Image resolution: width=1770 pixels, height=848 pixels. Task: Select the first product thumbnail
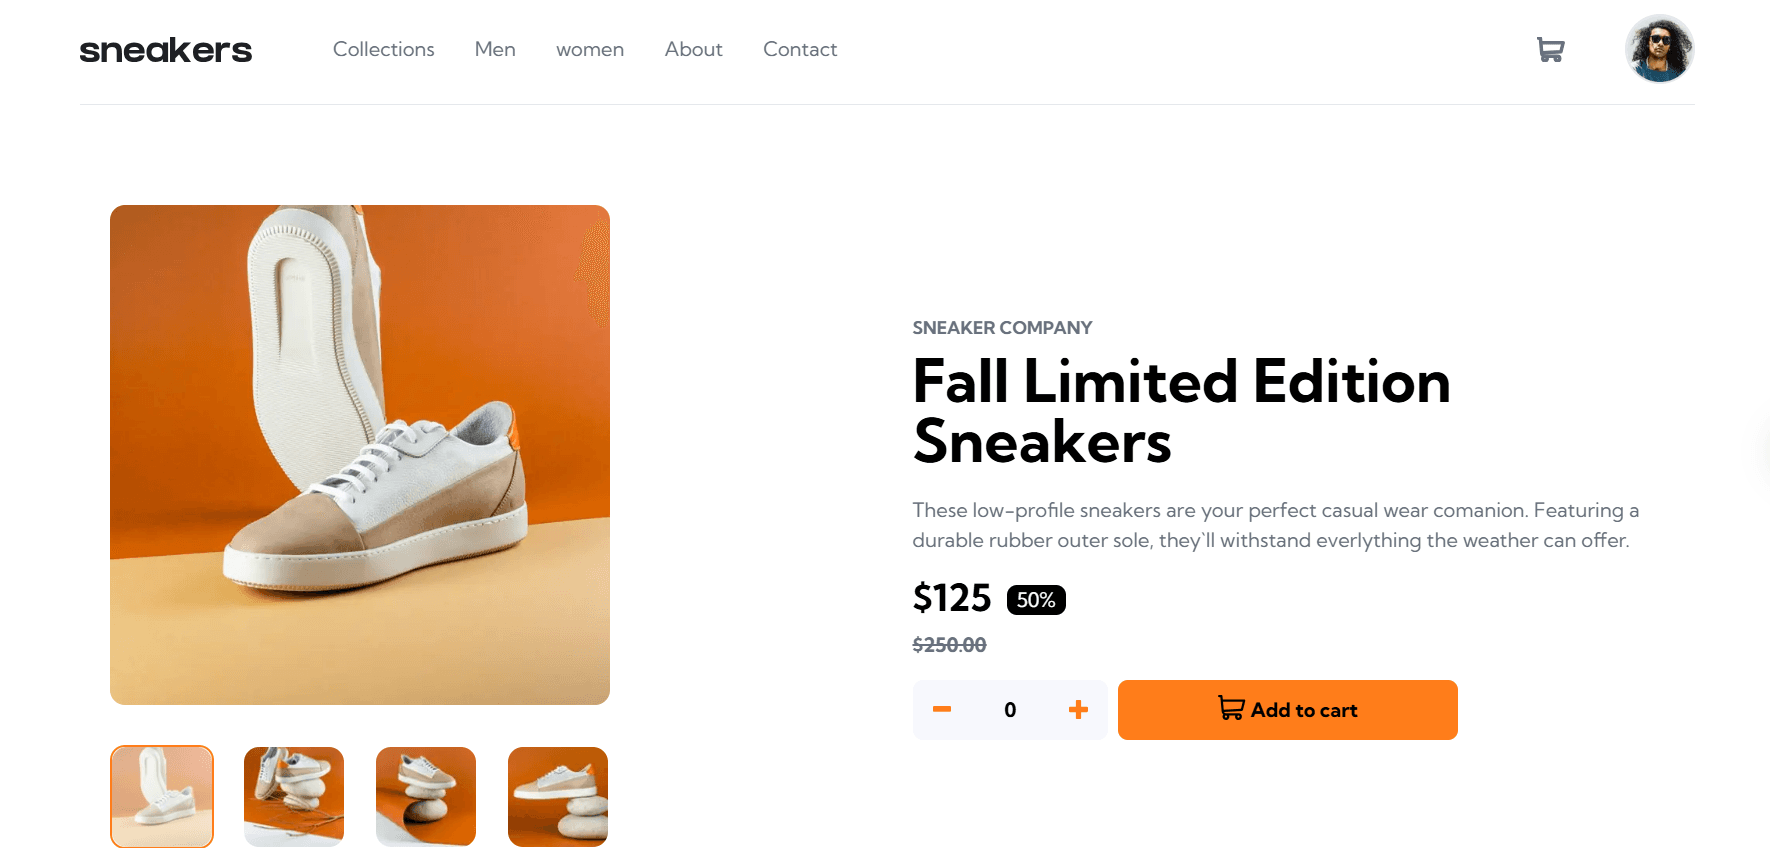[x=162, y=797]
